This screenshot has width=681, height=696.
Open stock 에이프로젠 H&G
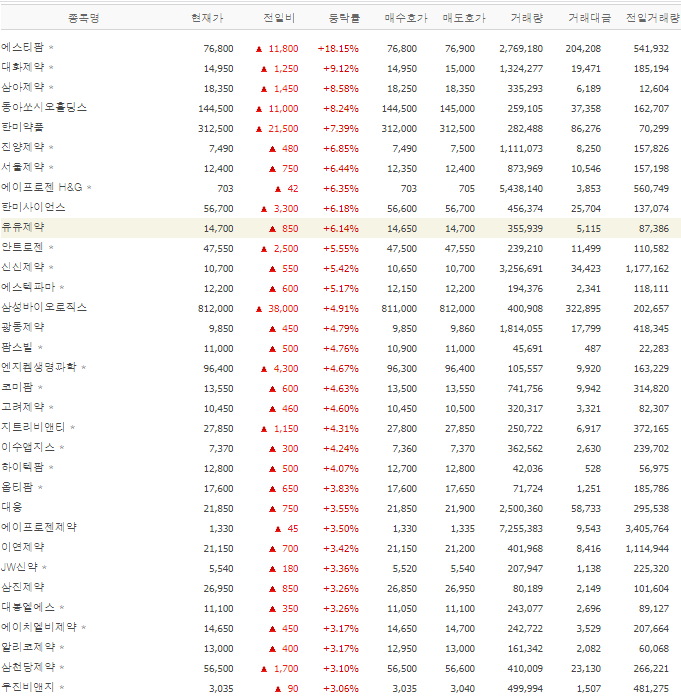pyautogui.click(x=42, y=187)
